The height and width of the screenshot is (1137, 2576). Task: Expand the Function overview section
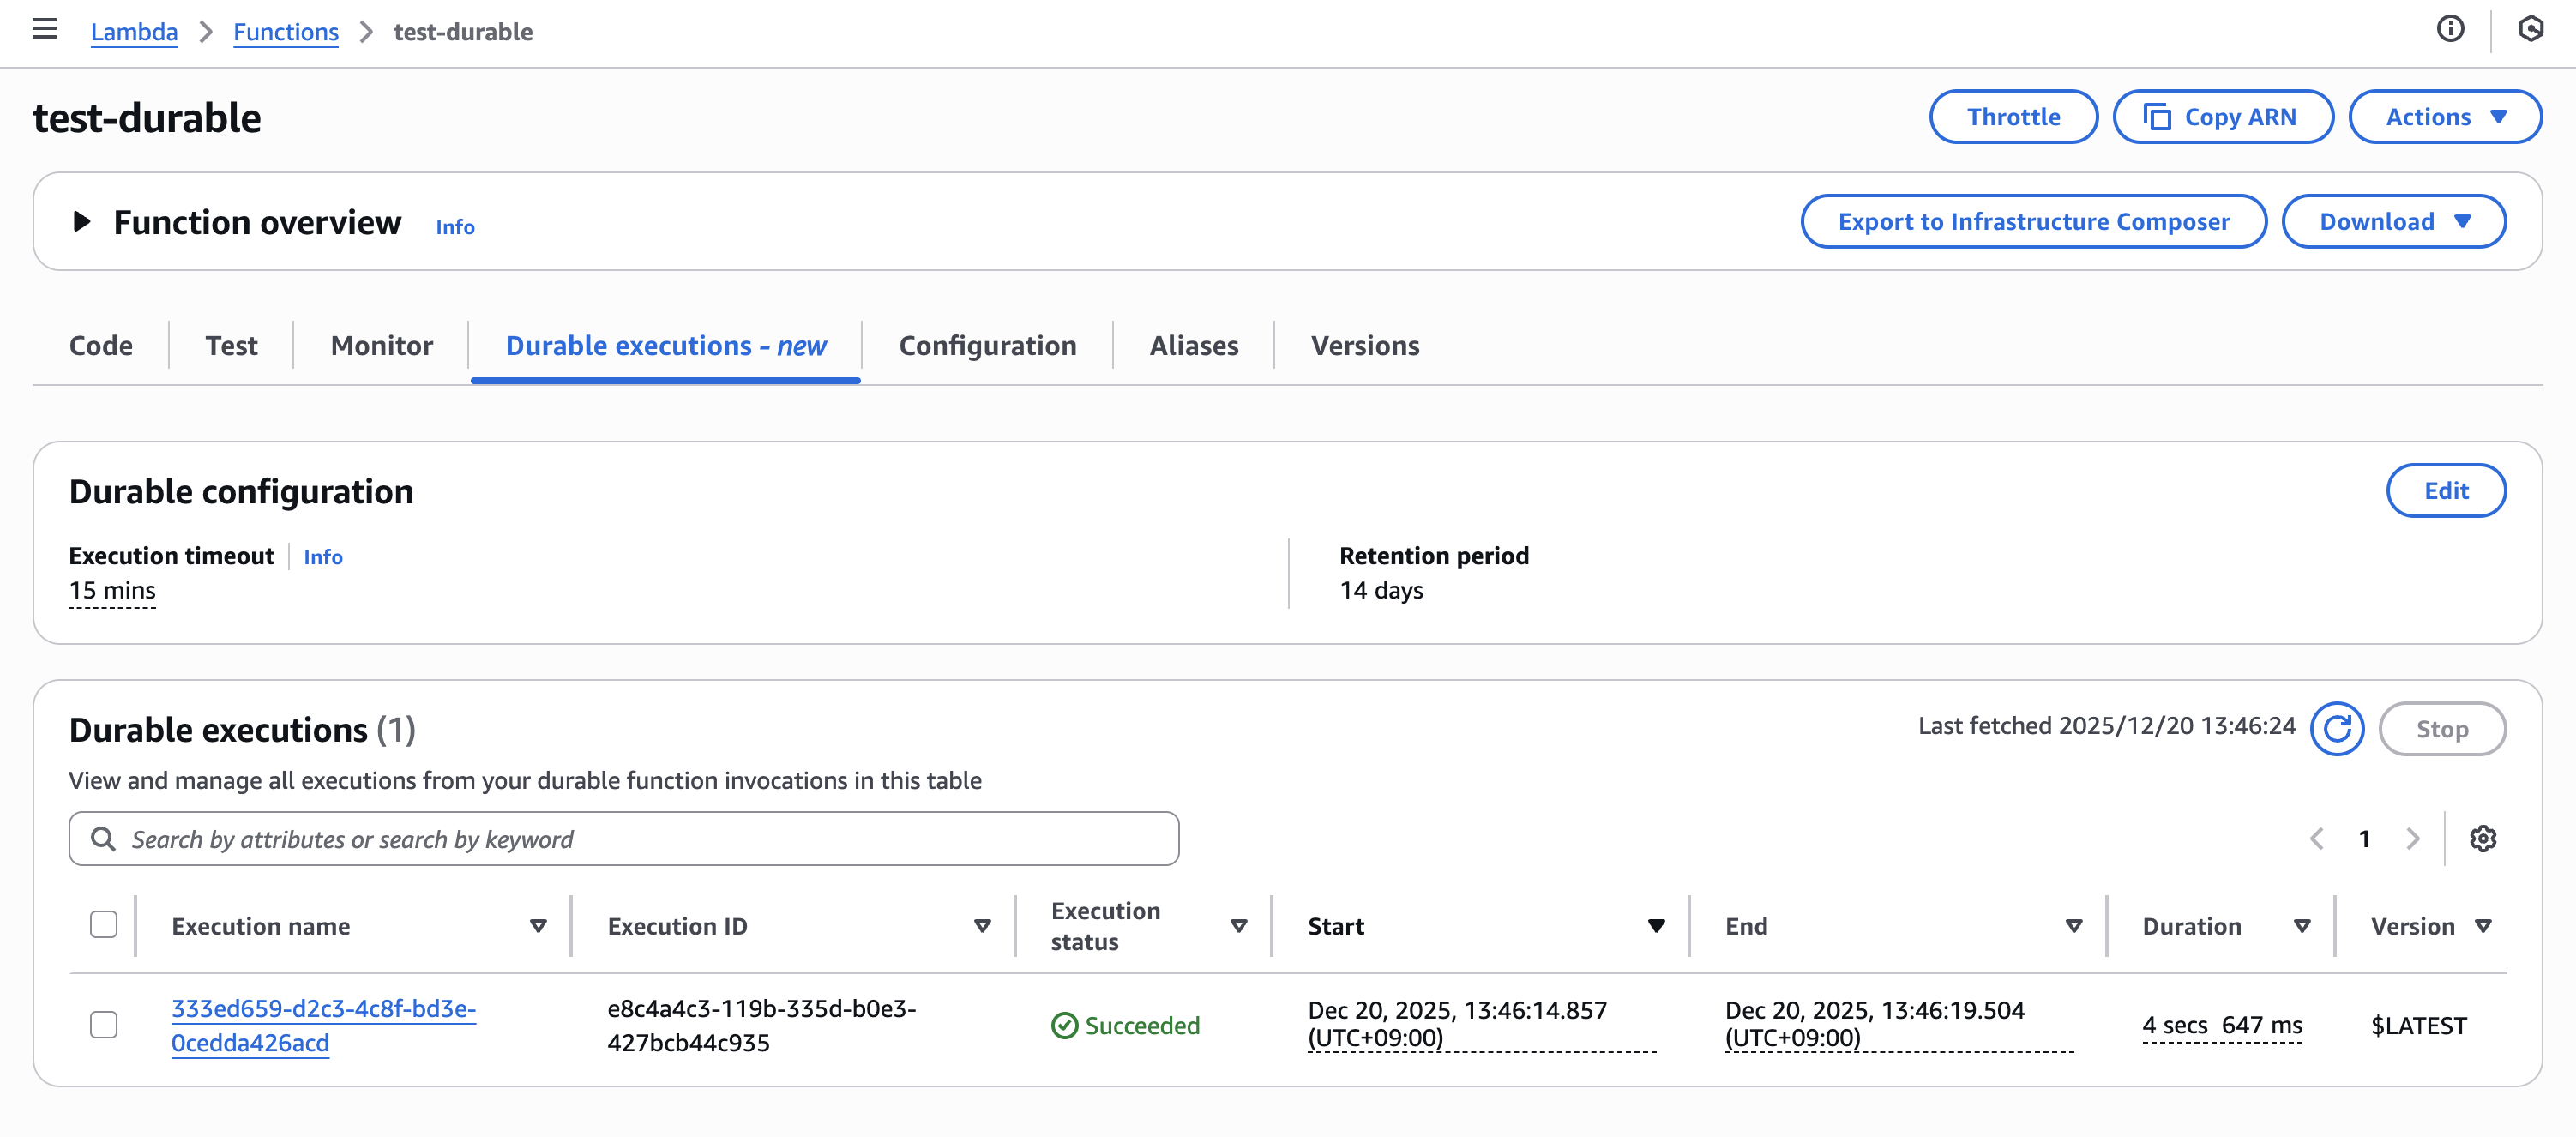point(82,221)
